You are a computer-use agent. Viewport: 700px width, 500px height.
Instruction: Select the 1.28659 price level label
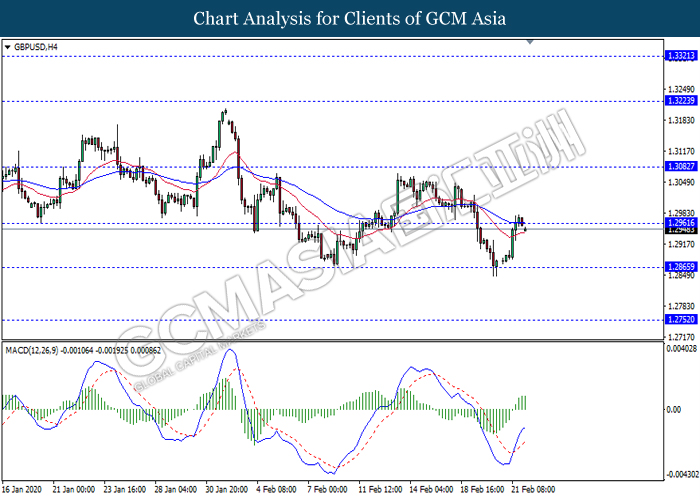click(x=681, y=267)
